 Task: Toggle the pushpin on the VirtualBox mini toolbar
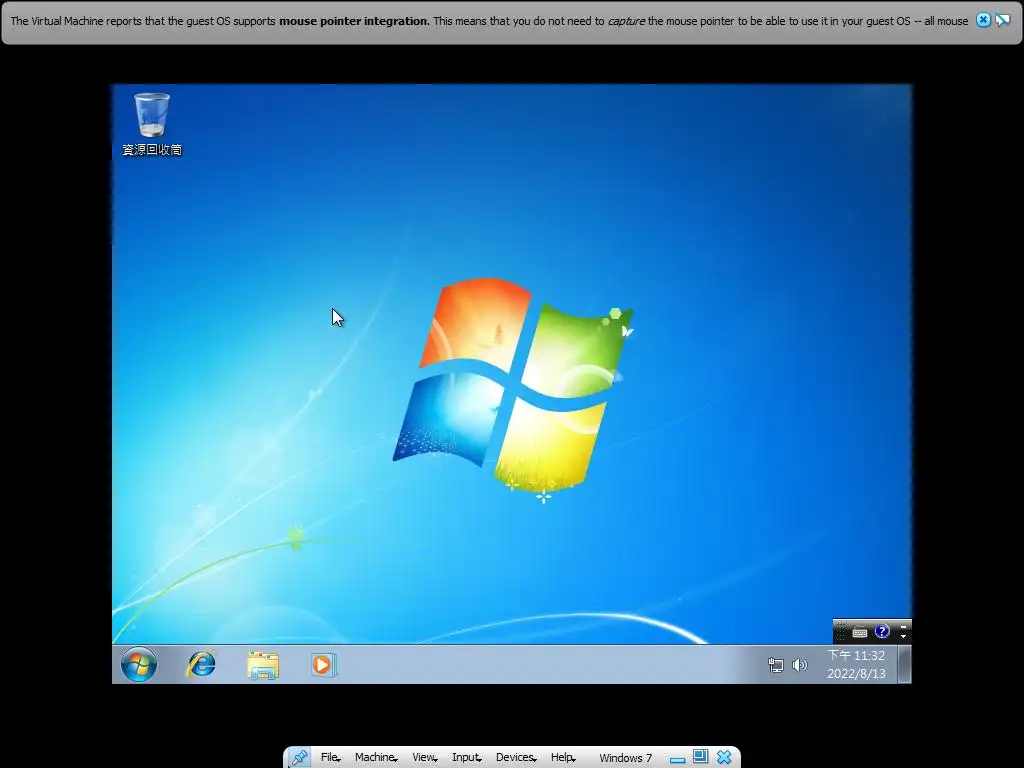[x=299, y=758]
